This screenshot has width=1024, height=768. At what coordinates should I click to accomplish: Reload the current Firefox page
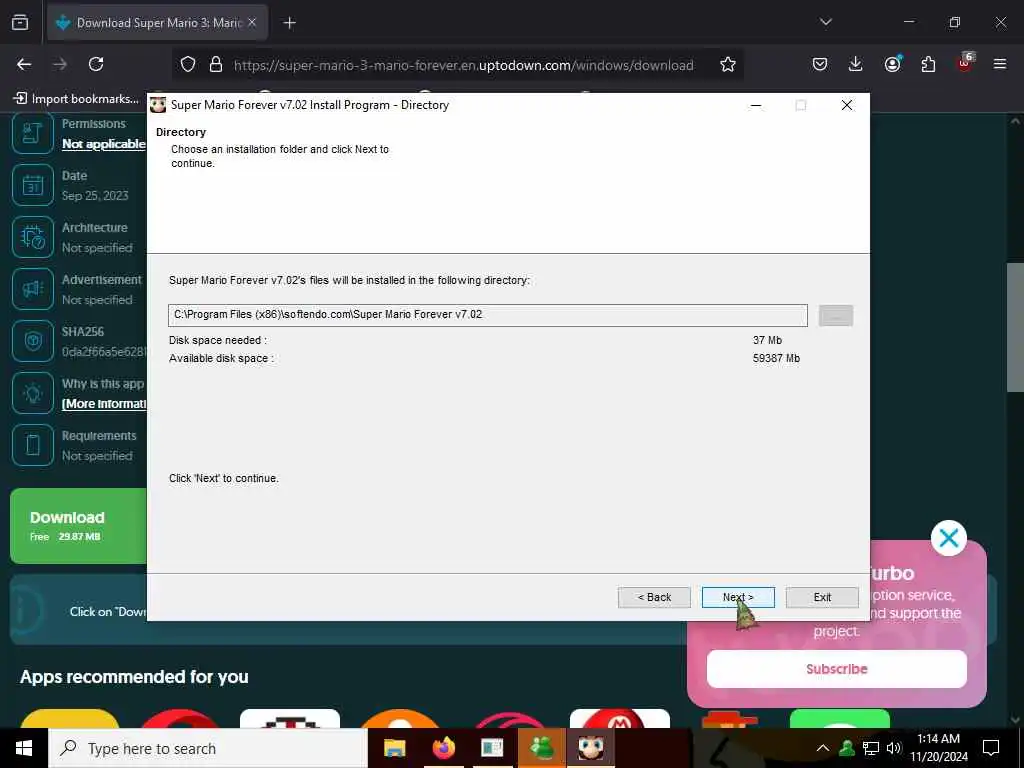click(x=96, y=64)
